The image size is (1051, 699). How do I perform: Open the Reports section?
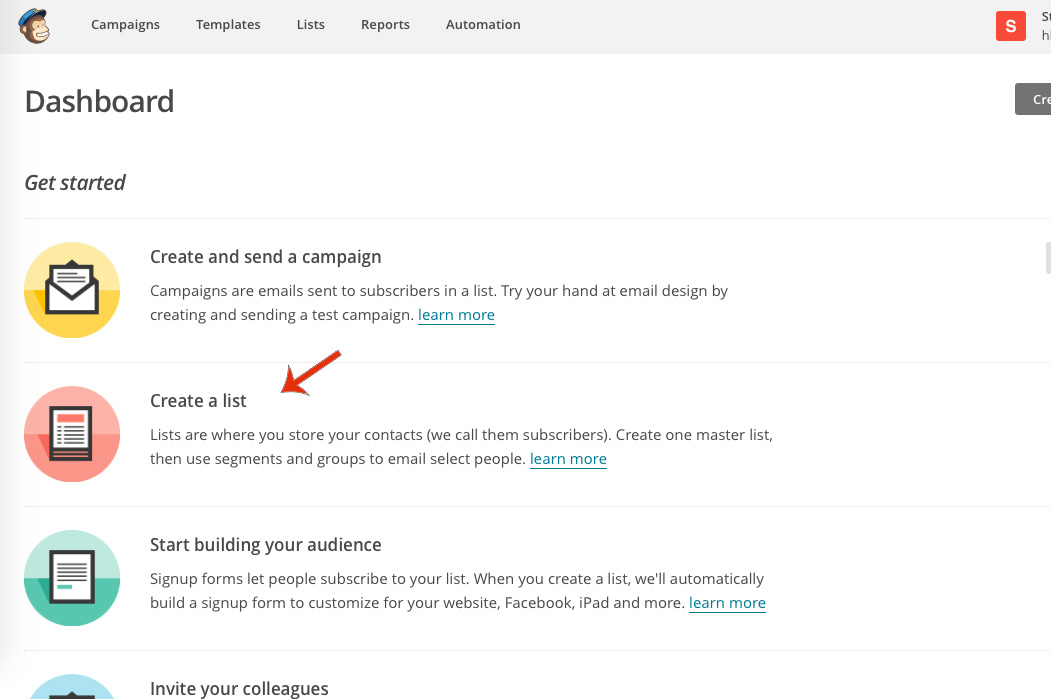(385, 25)
